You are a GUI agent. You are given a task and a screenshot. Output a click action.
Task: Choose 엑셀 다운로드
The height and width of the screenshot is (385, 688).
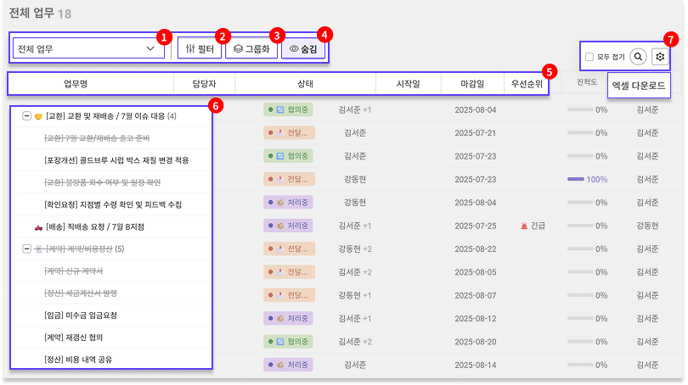click(x=638, y=85)
